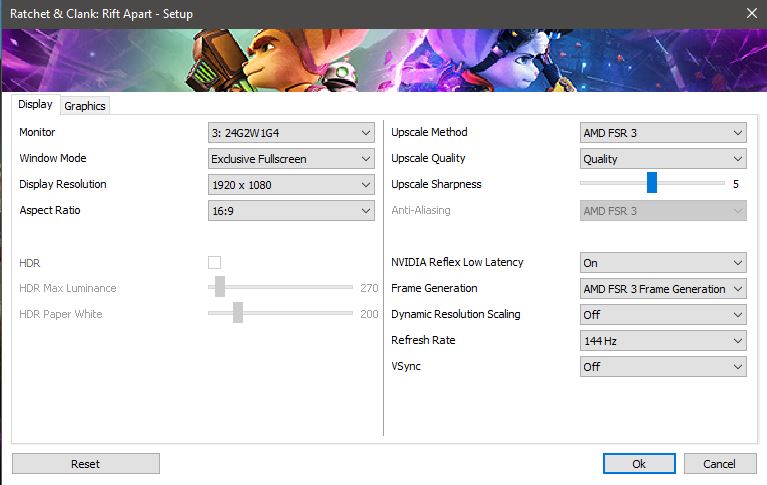767x485 pixels.
Task: Open the Aspect Ratio dropdown
Action: coord(291,210)
